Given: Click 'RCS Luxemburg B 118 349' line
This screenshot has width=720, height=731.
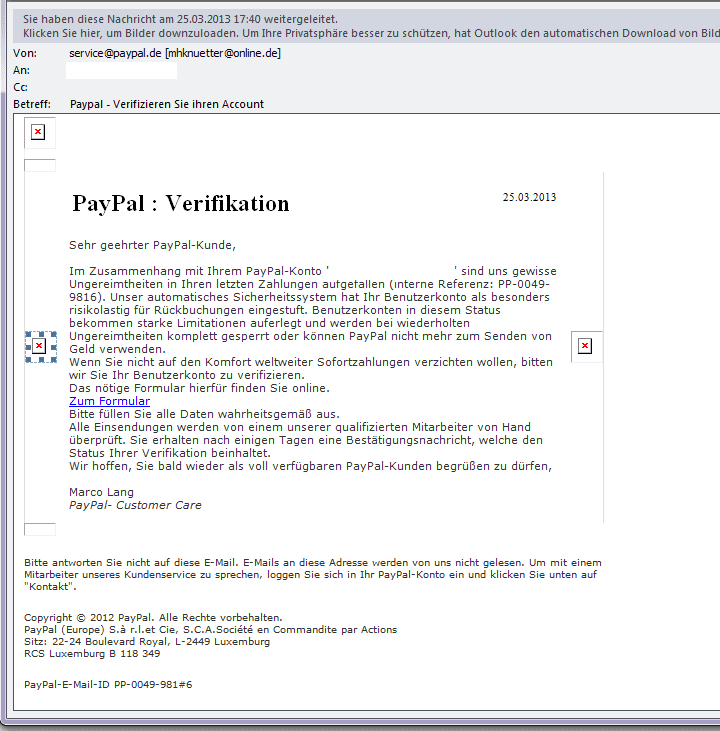Looking at the screenshot, I should point(92,654).
